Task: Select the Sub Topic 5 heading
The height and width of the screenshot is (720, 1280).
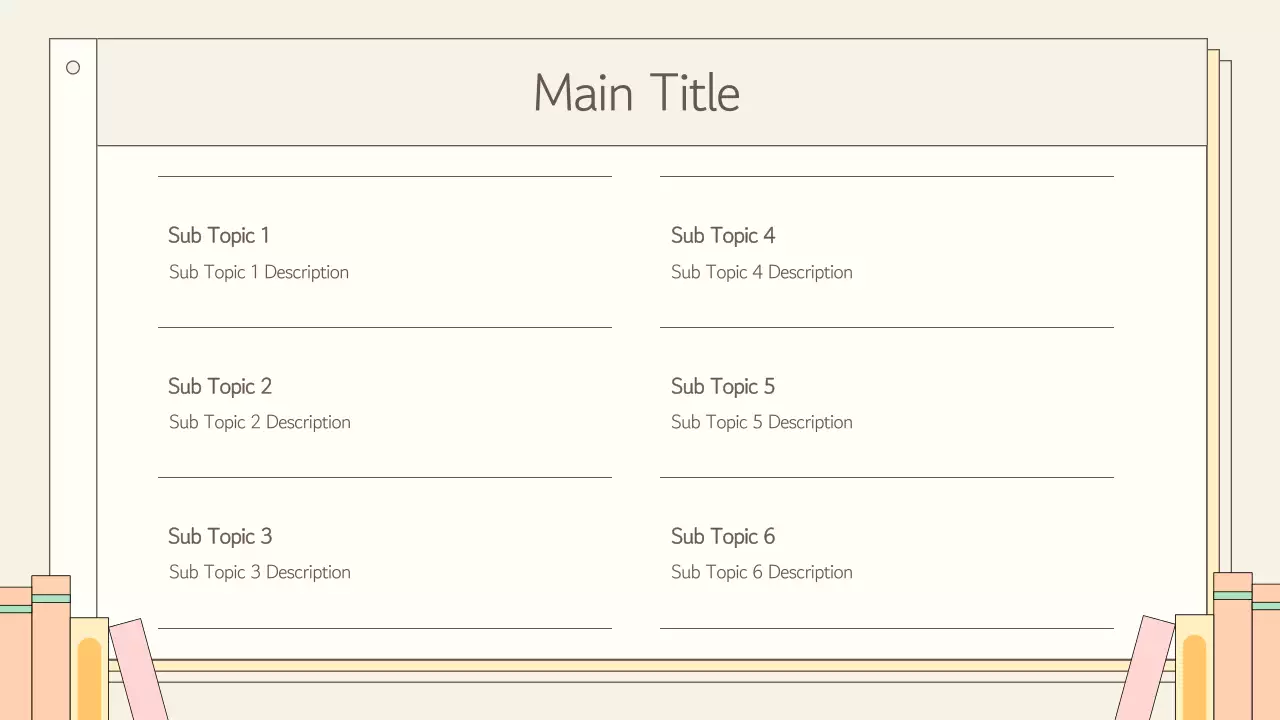Action: (722, 386)
